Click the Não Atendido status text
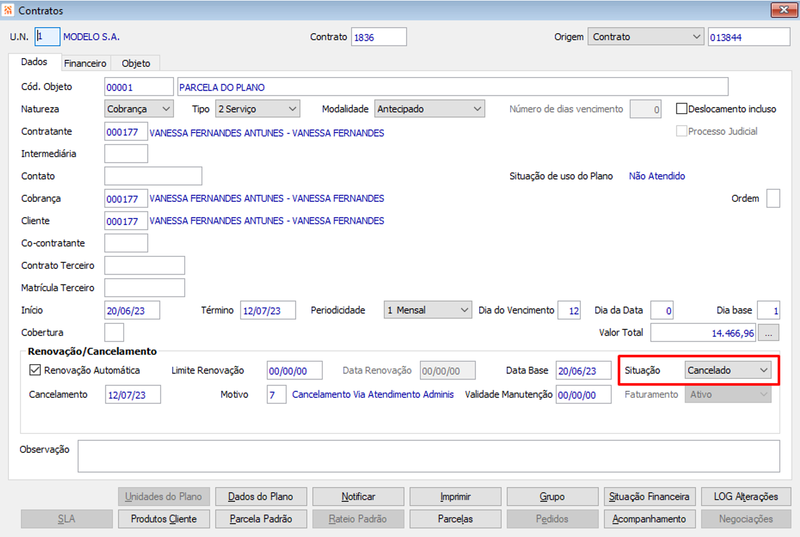Screen dimensions: 800x537 657,176
